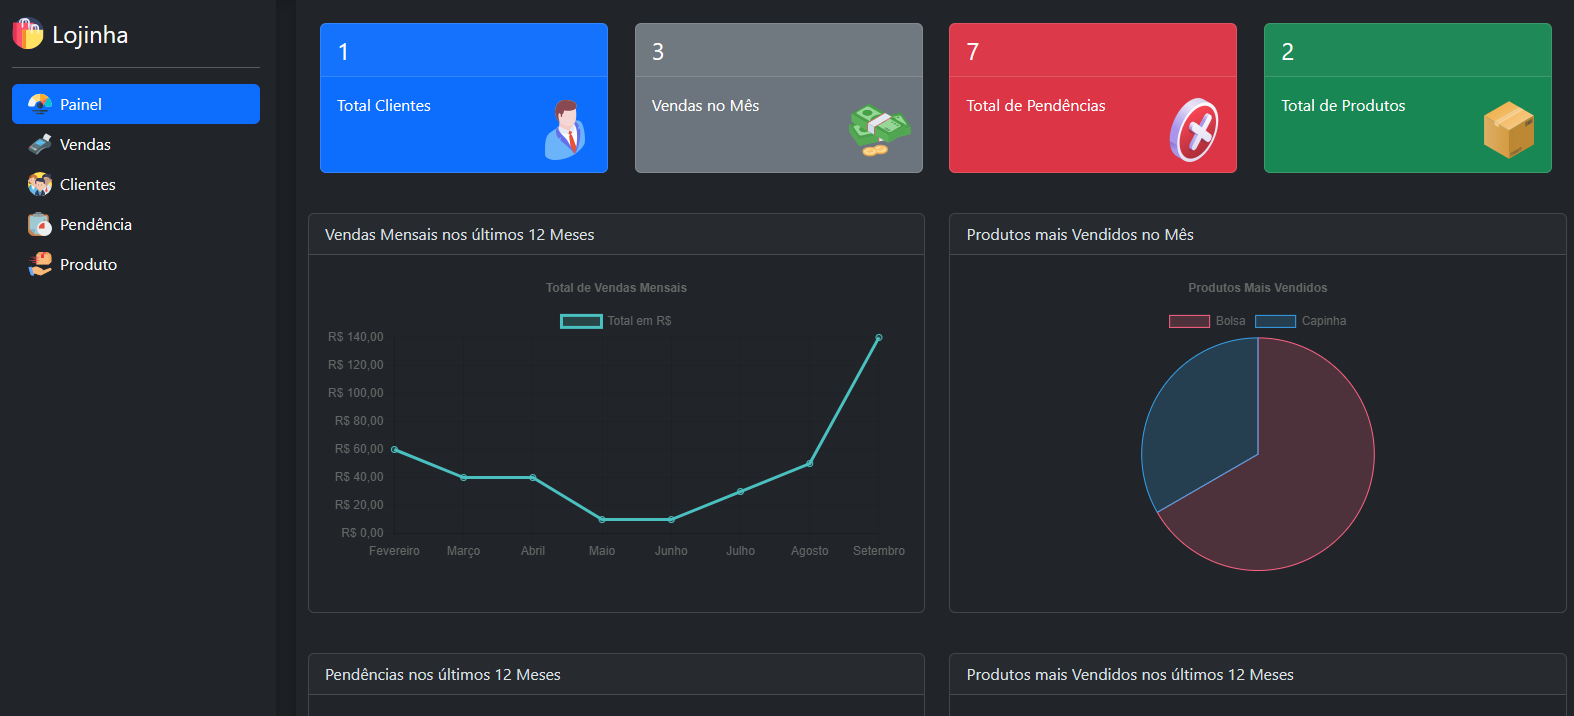Screen dimensions: 1574x716
Task: Click the Vendas card machine icon
Action: (40, 144)
